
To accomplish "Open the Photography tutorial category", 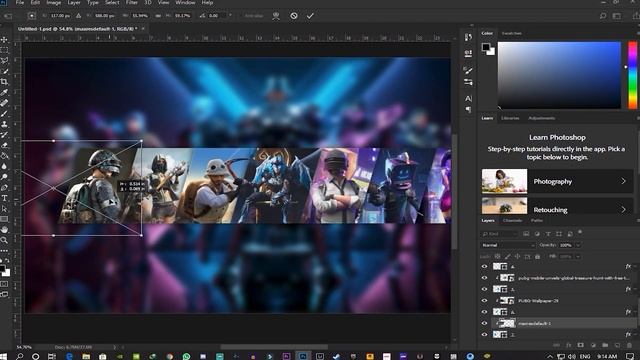I will click(x=557, y=181).
